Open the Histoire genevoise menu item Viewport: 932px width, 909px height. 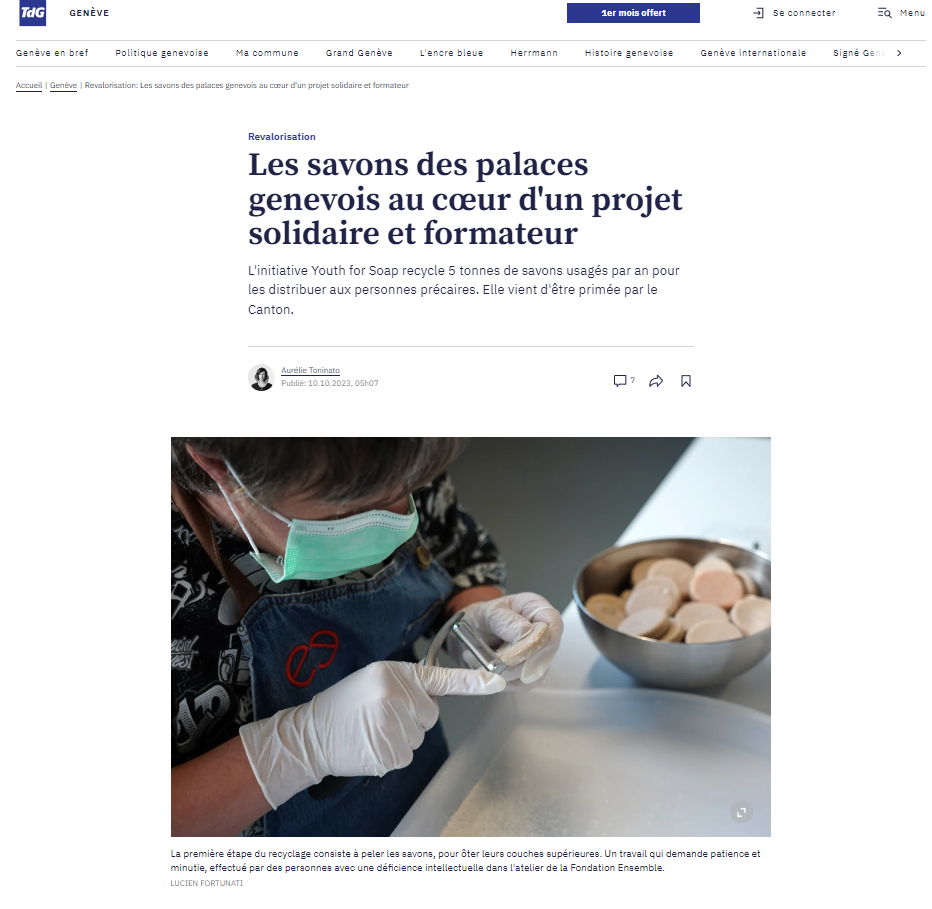[629, 53]
